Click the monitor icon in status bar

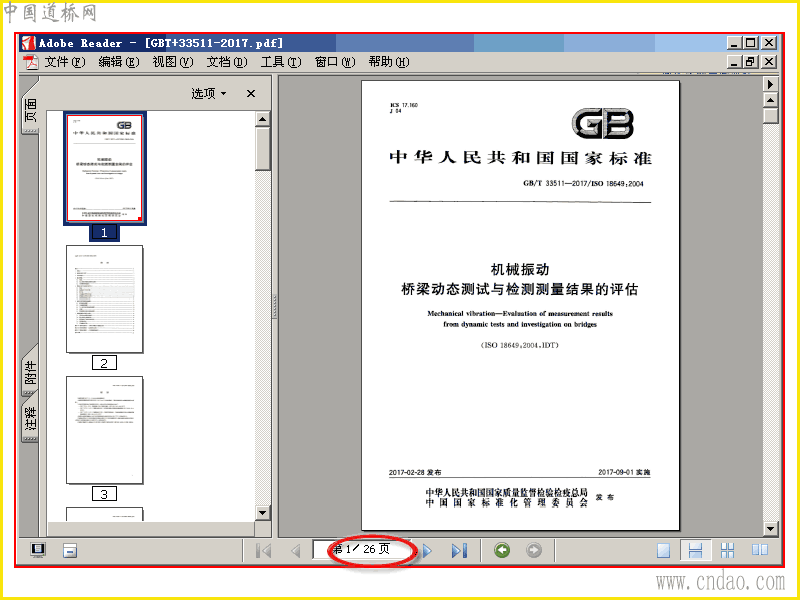click(38, 550)
